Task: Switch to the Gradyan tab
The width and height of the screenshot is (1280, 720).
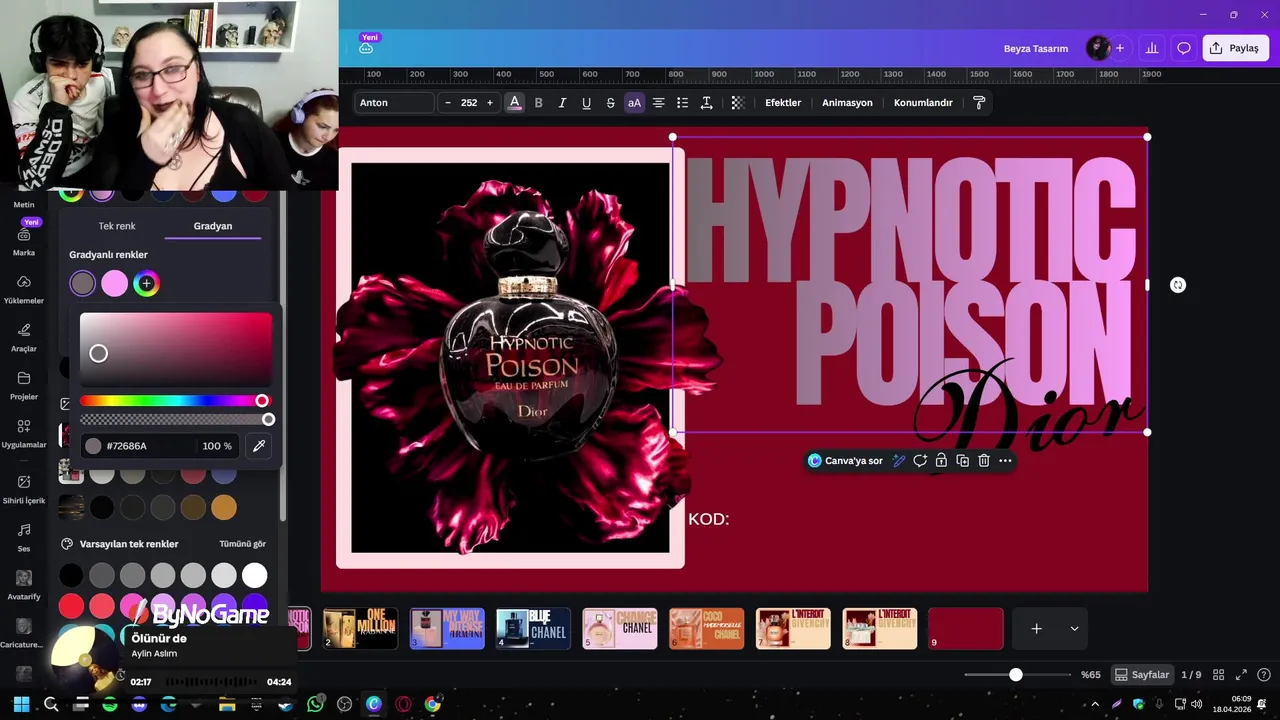Action: pyautogui.click(x=213, y=226)
